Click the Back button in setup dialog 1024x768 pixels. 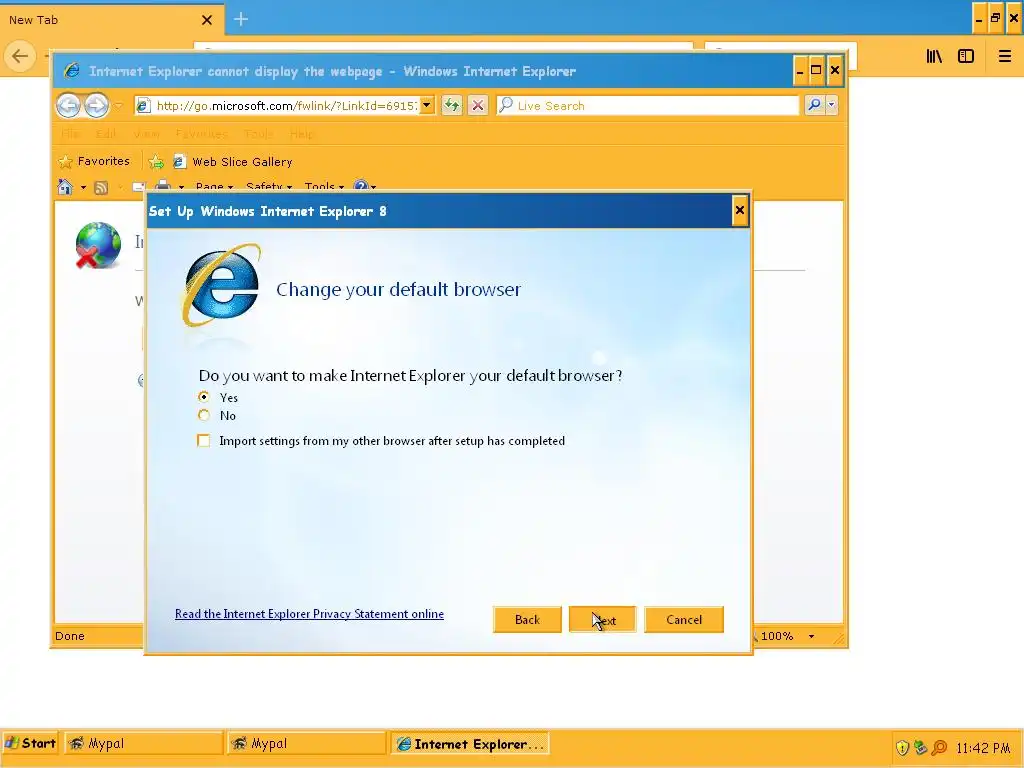click(527, 620)
